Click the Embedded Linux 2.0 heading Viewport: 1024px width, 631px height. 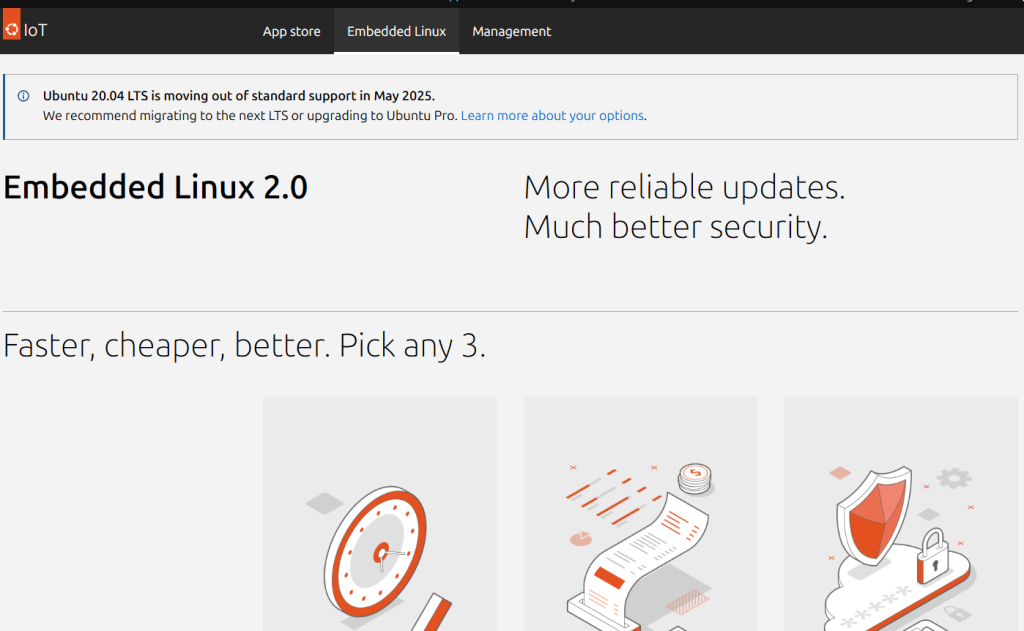point(156,187)
